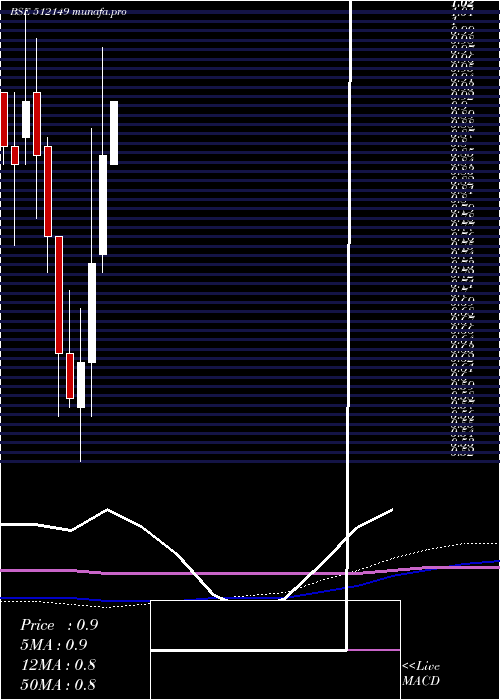
Task: Click the '50MA : 0.8' value
Action: (58, 685)
